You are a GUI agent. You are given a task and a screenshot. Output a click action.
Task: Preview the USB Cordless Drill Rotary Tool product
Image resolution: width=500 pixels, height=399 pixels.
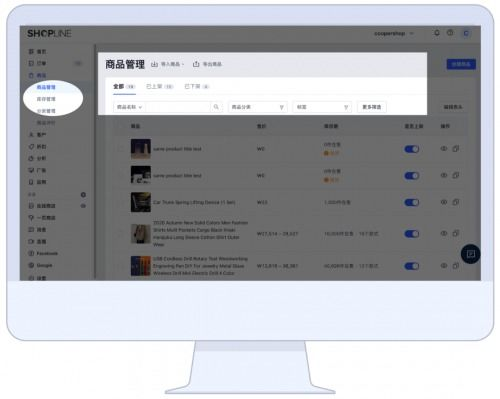444,266
